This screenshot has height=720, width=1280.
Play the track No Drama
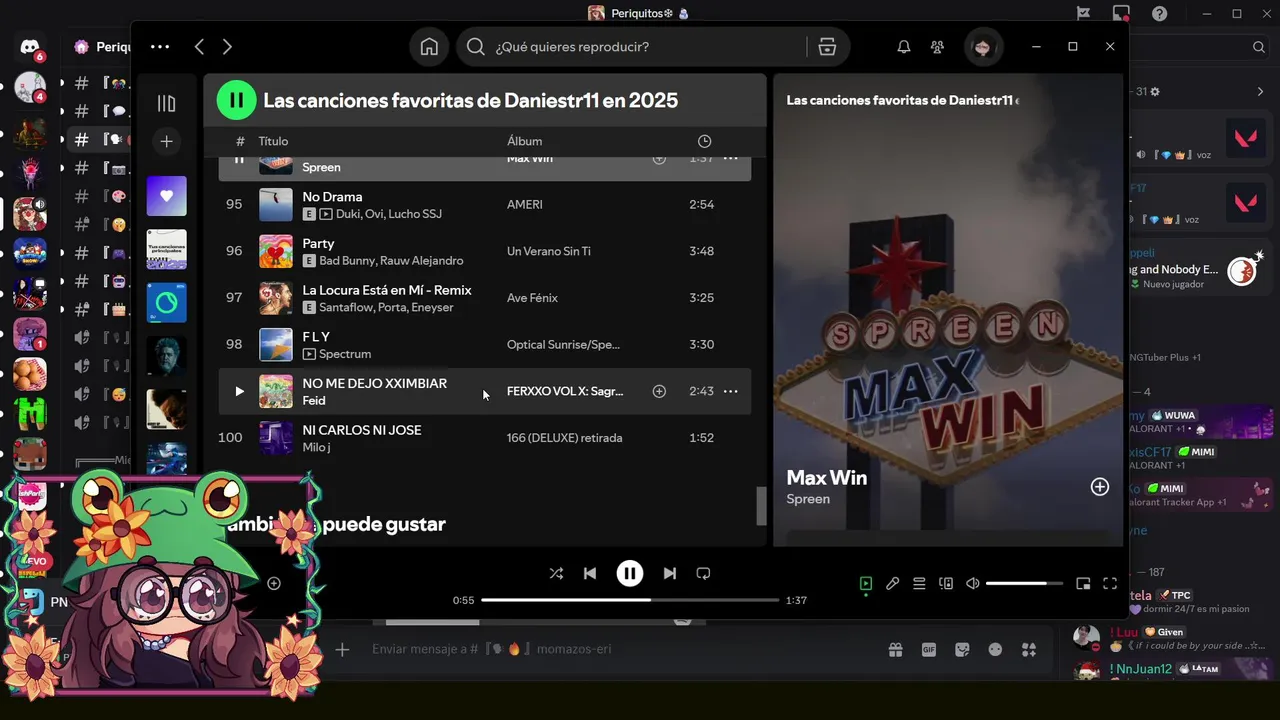[x=332, y=197]
